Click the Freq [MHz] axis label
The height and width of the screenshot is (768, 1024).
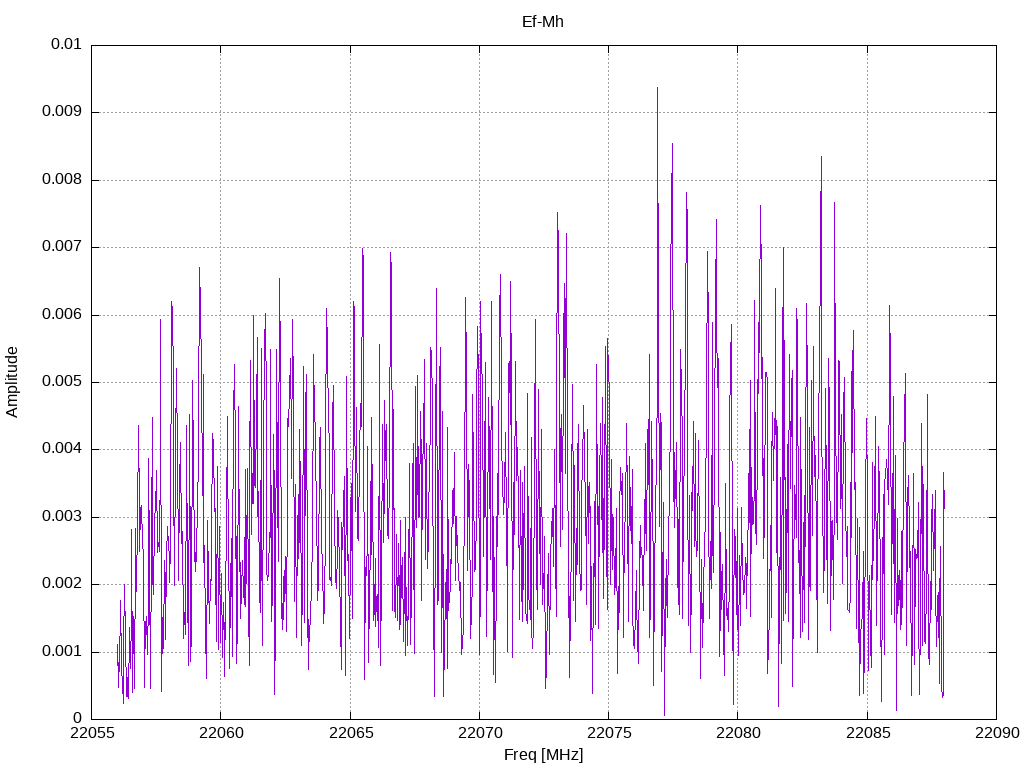point(543,754)
